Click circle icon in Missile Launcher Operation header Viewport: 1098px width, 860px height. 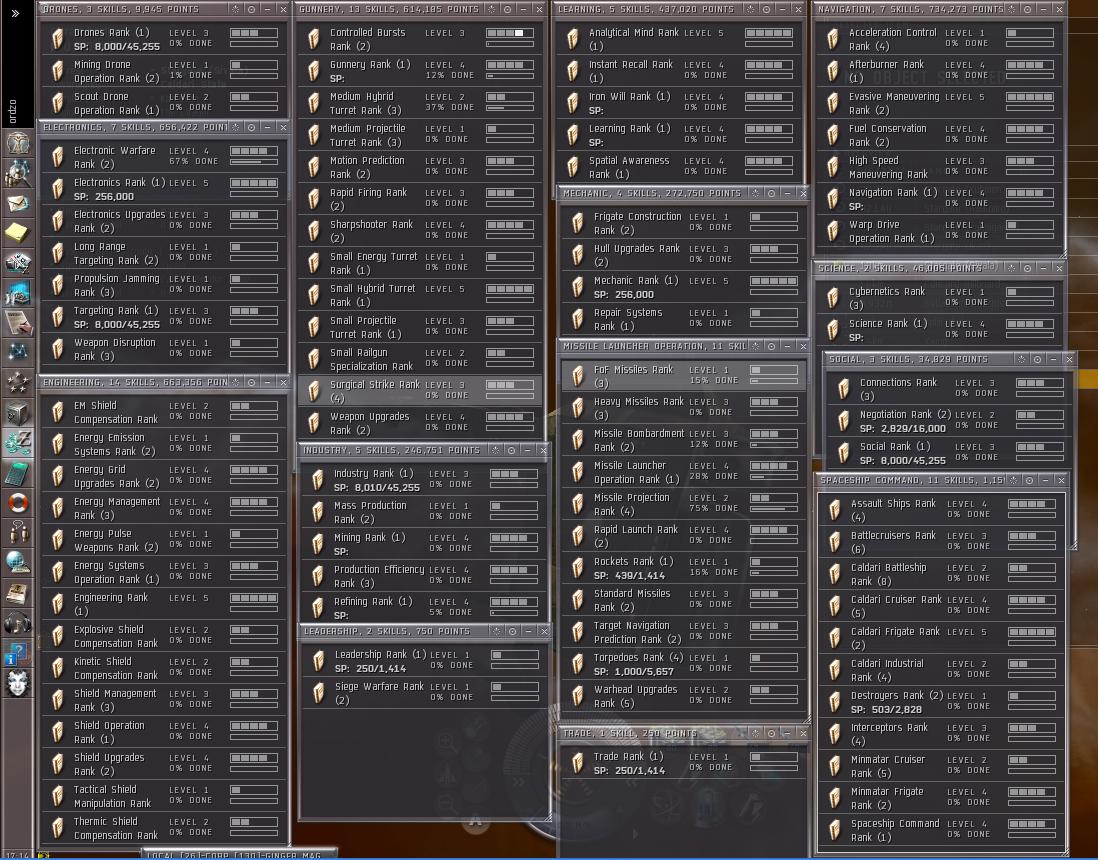click(x=771, y=346)
